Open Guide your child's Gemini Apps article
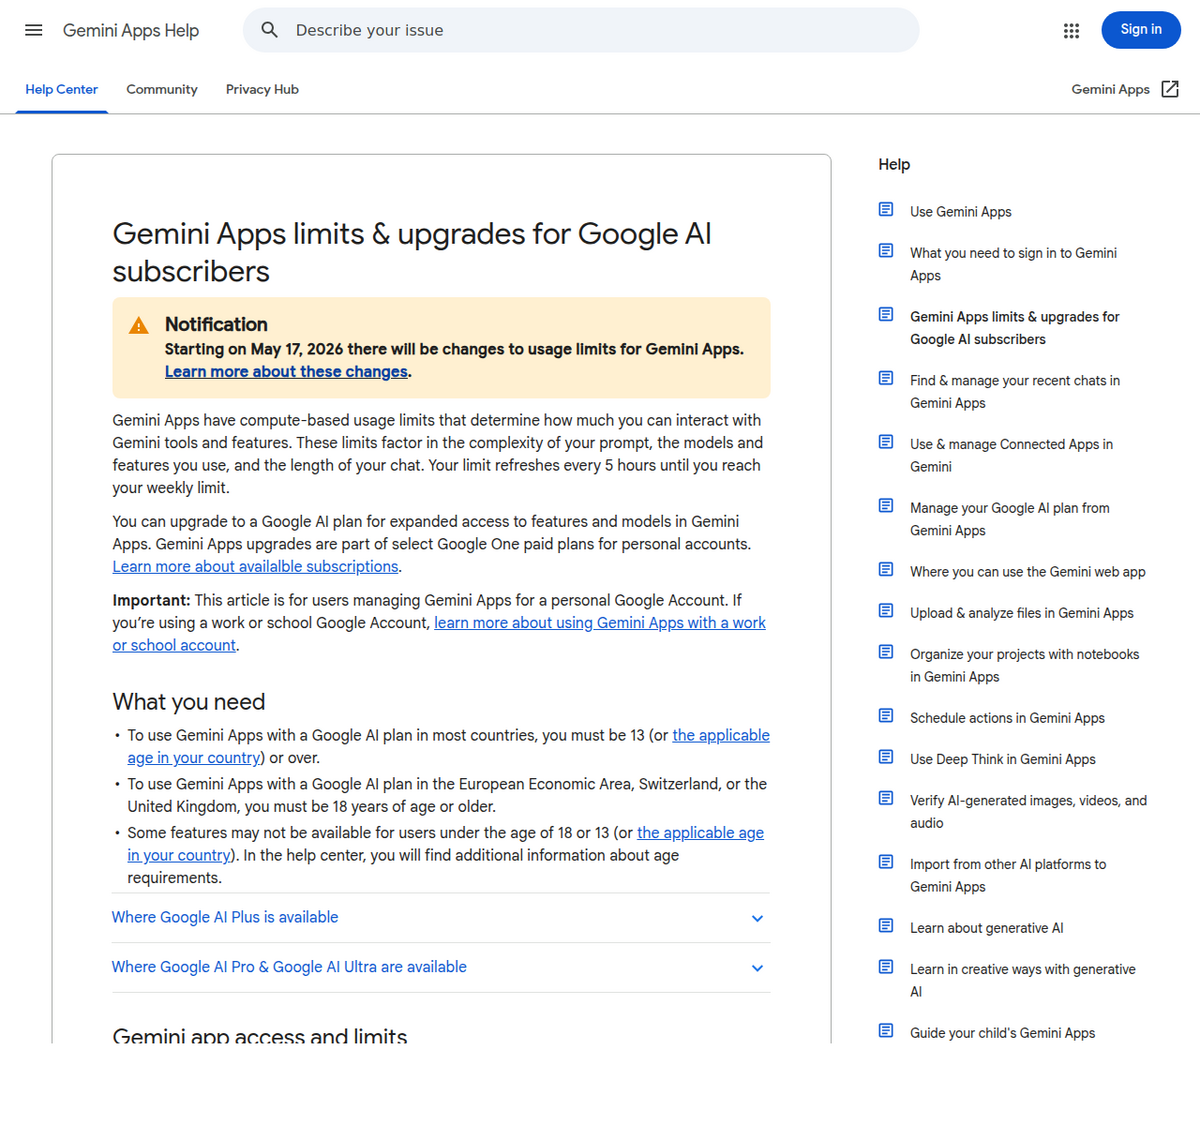 point(1002,1033)
